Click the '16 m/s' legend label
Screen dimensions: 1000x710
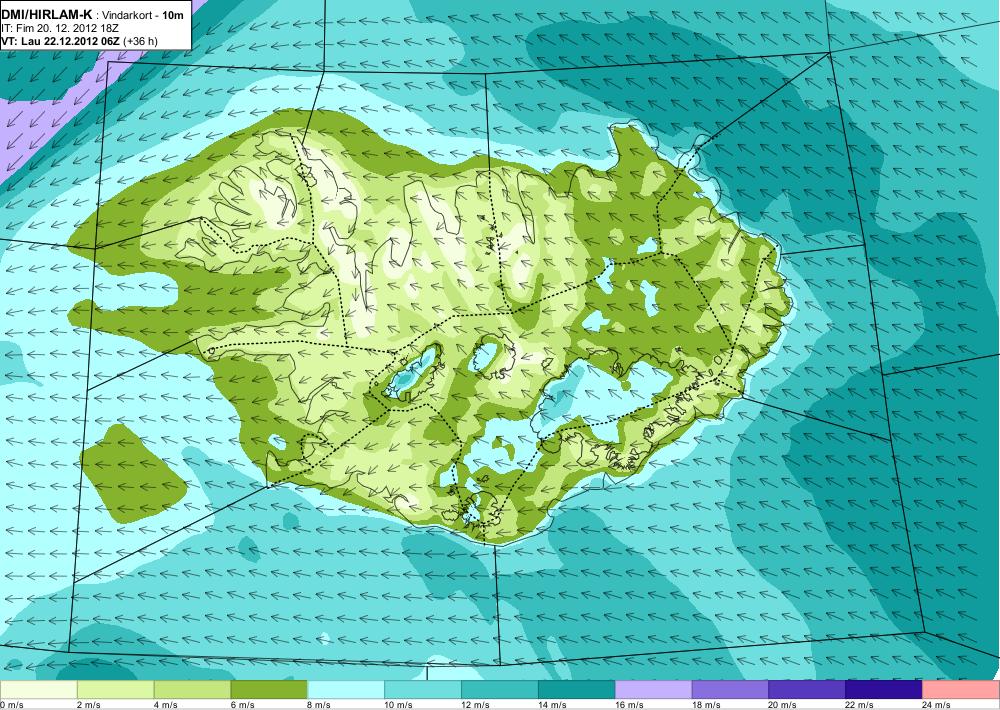629,705
